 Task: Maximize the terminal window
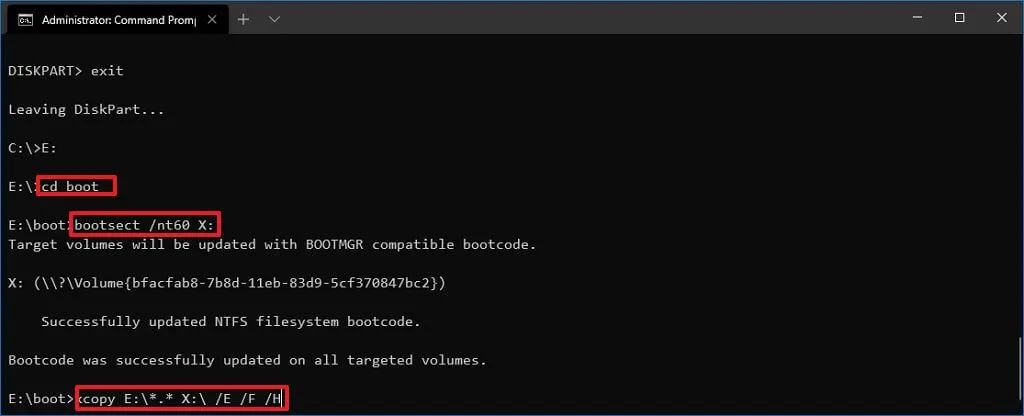960,18
